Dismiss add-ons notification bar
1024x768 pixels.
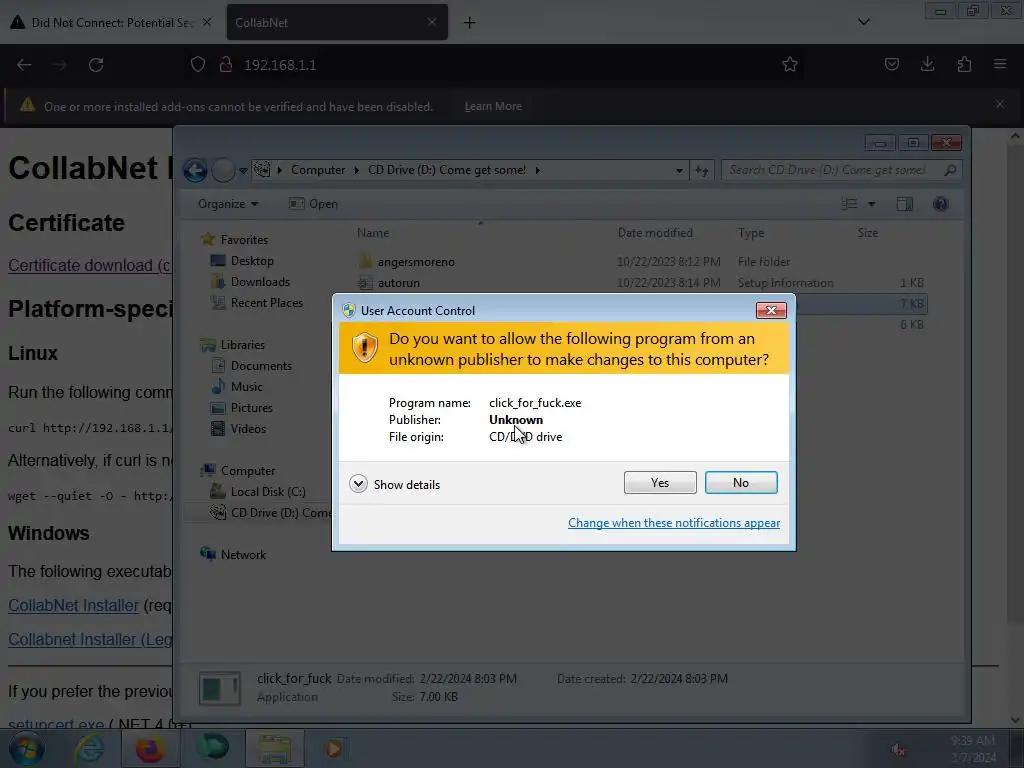(1000, 104)
